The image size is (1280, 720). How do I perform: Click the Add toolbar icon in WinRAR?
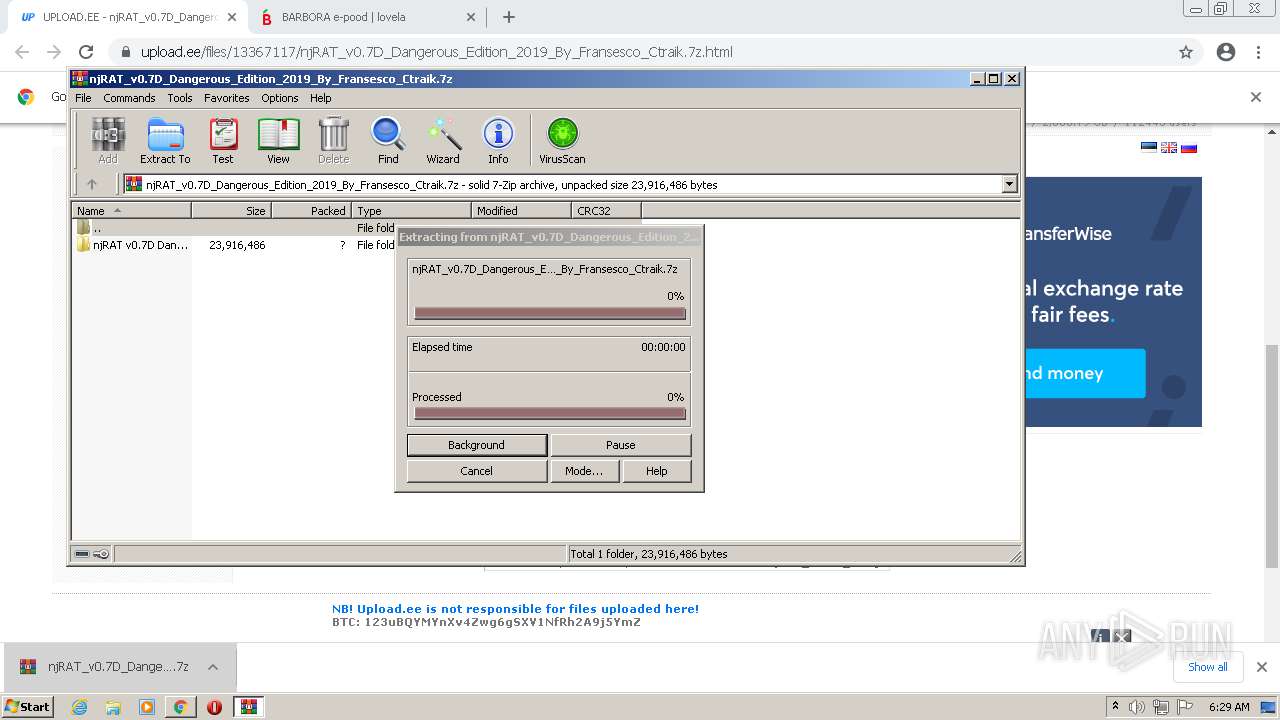coord(107,140)
